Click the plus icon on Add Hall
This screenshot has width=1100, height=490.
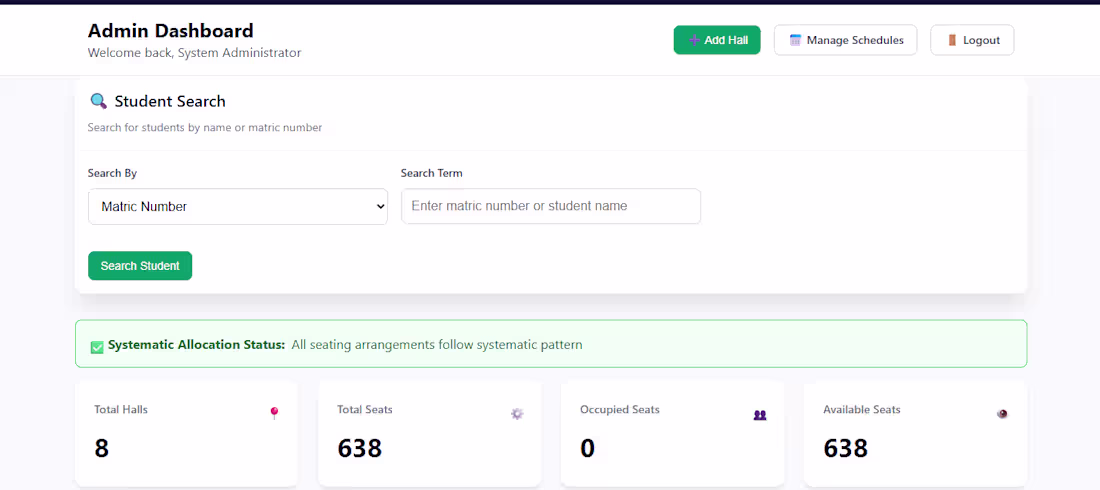pos(694,40)
